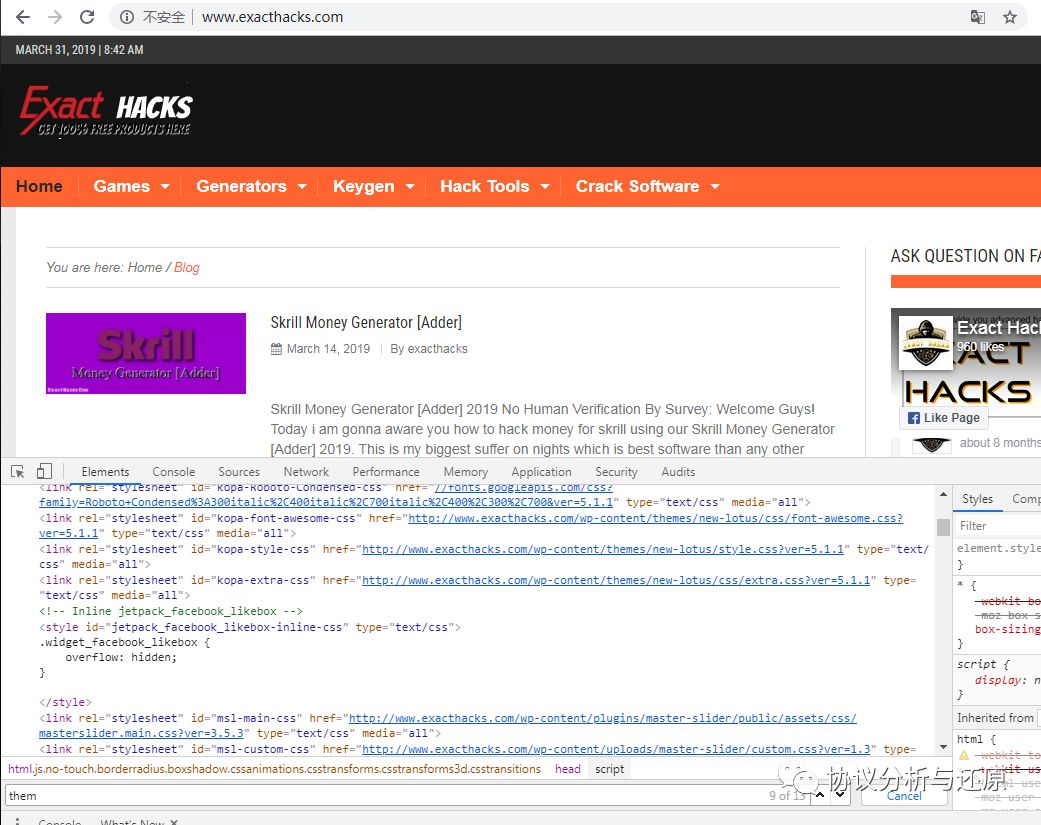Image resolution: width=1041 pixels, height=825 pixels.
Task: Open the font-awesome.css stylesheet link
Action: [655, 518]
